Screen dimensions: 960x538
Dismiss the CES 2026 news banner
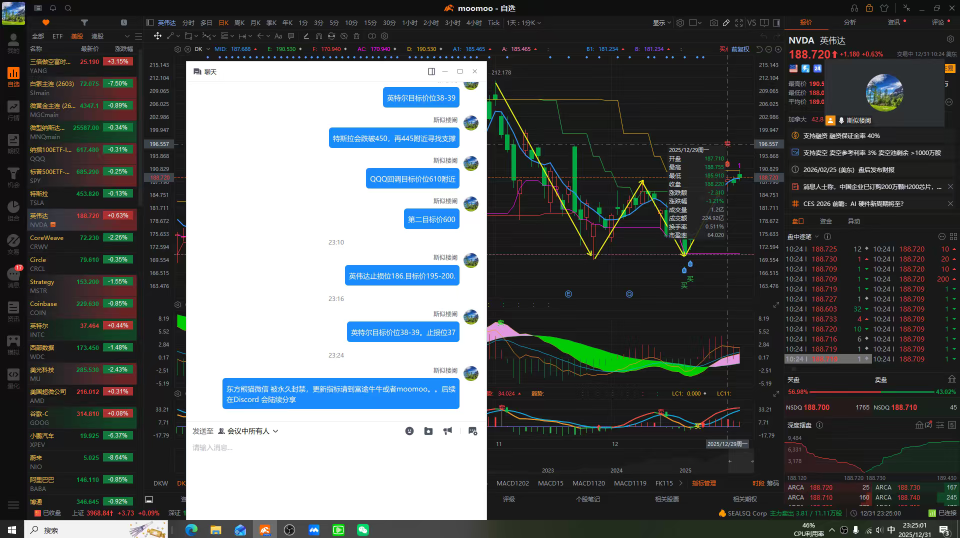click(950, 203)
